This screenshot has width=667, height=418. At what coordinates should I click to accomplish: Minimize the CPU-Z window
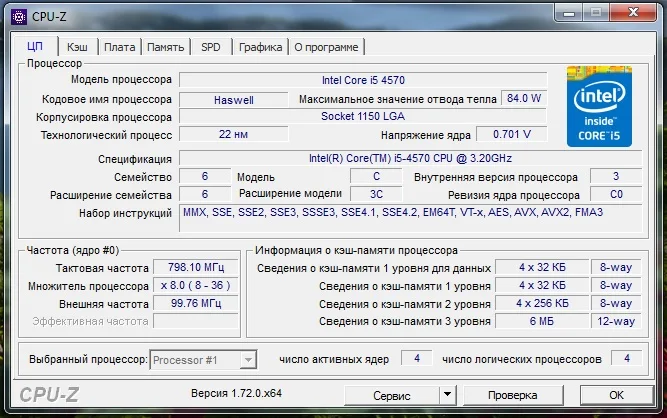(x=568, y=12)
